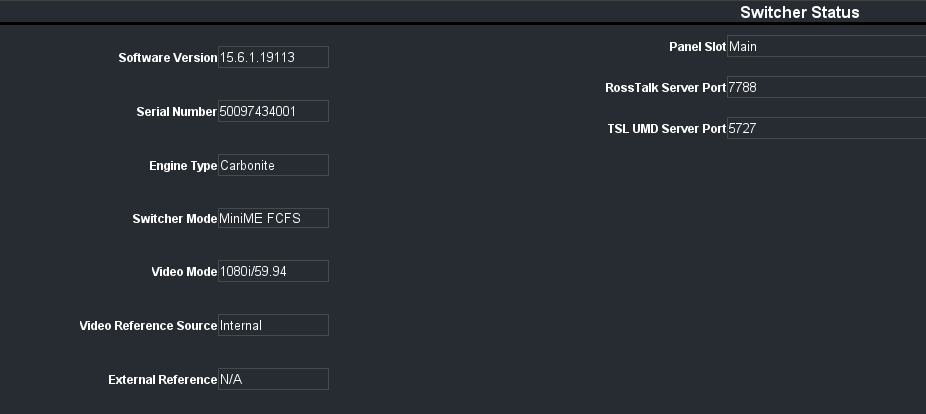Select the Switcher Mode MiniME FCFS field
926x414 pixels.
pyautogui.click(x=273, y=218)
